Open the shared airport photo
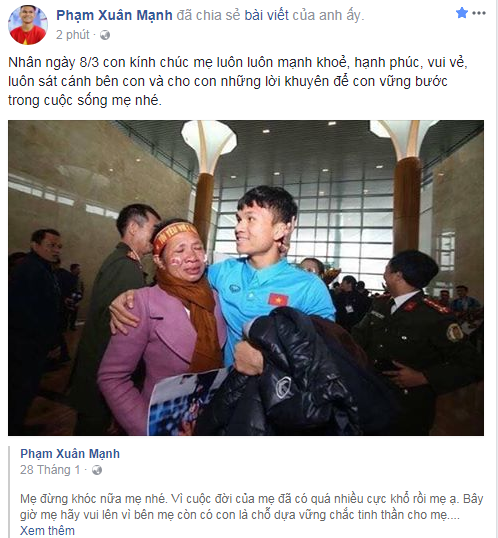Image resolution: width=498 pixels, height=538 pixels. click(246, 278)
